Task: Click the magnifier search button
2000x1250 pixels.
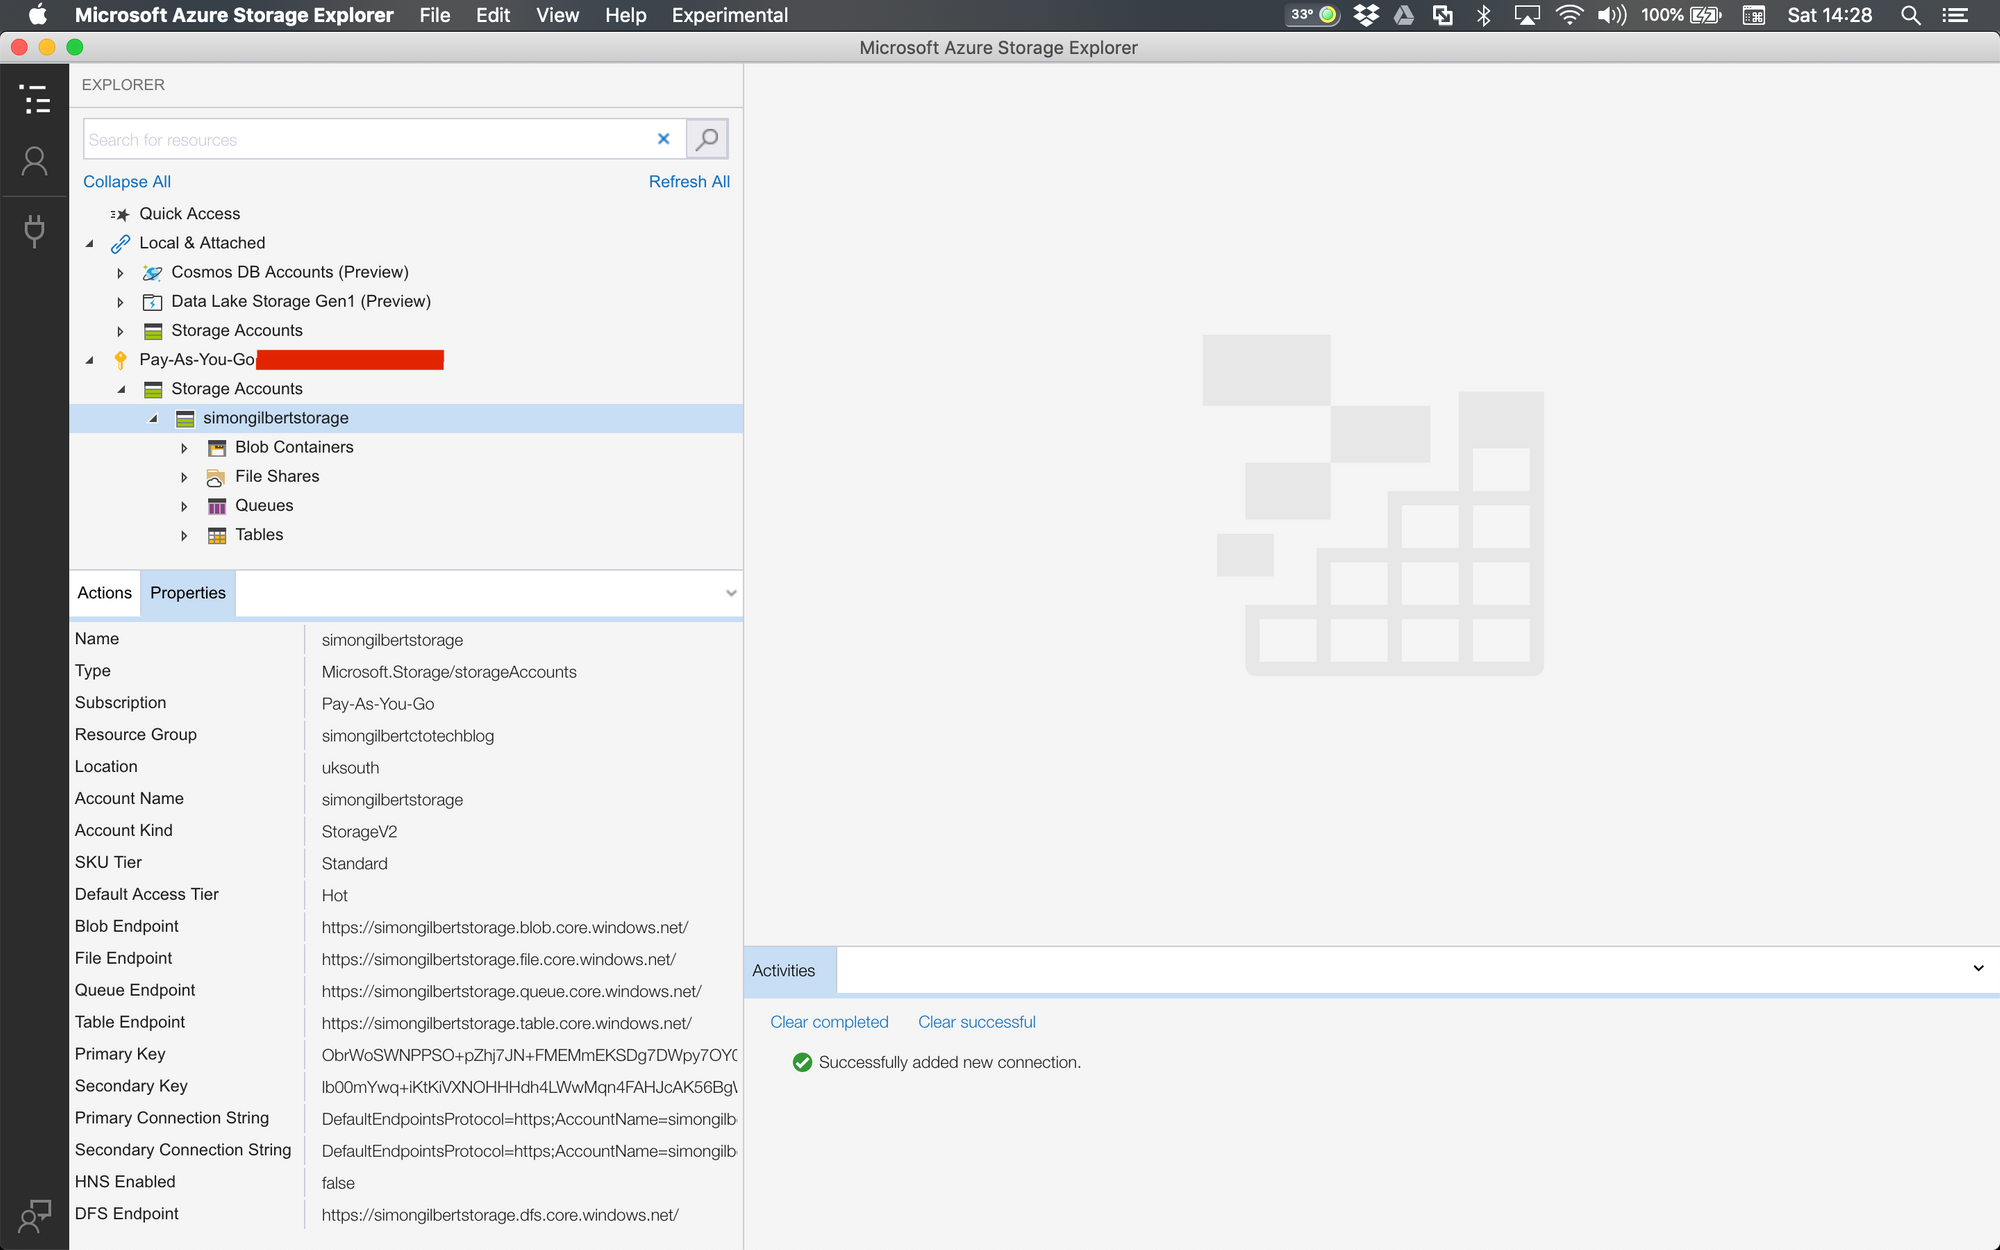Action: [x=707, y=139]
